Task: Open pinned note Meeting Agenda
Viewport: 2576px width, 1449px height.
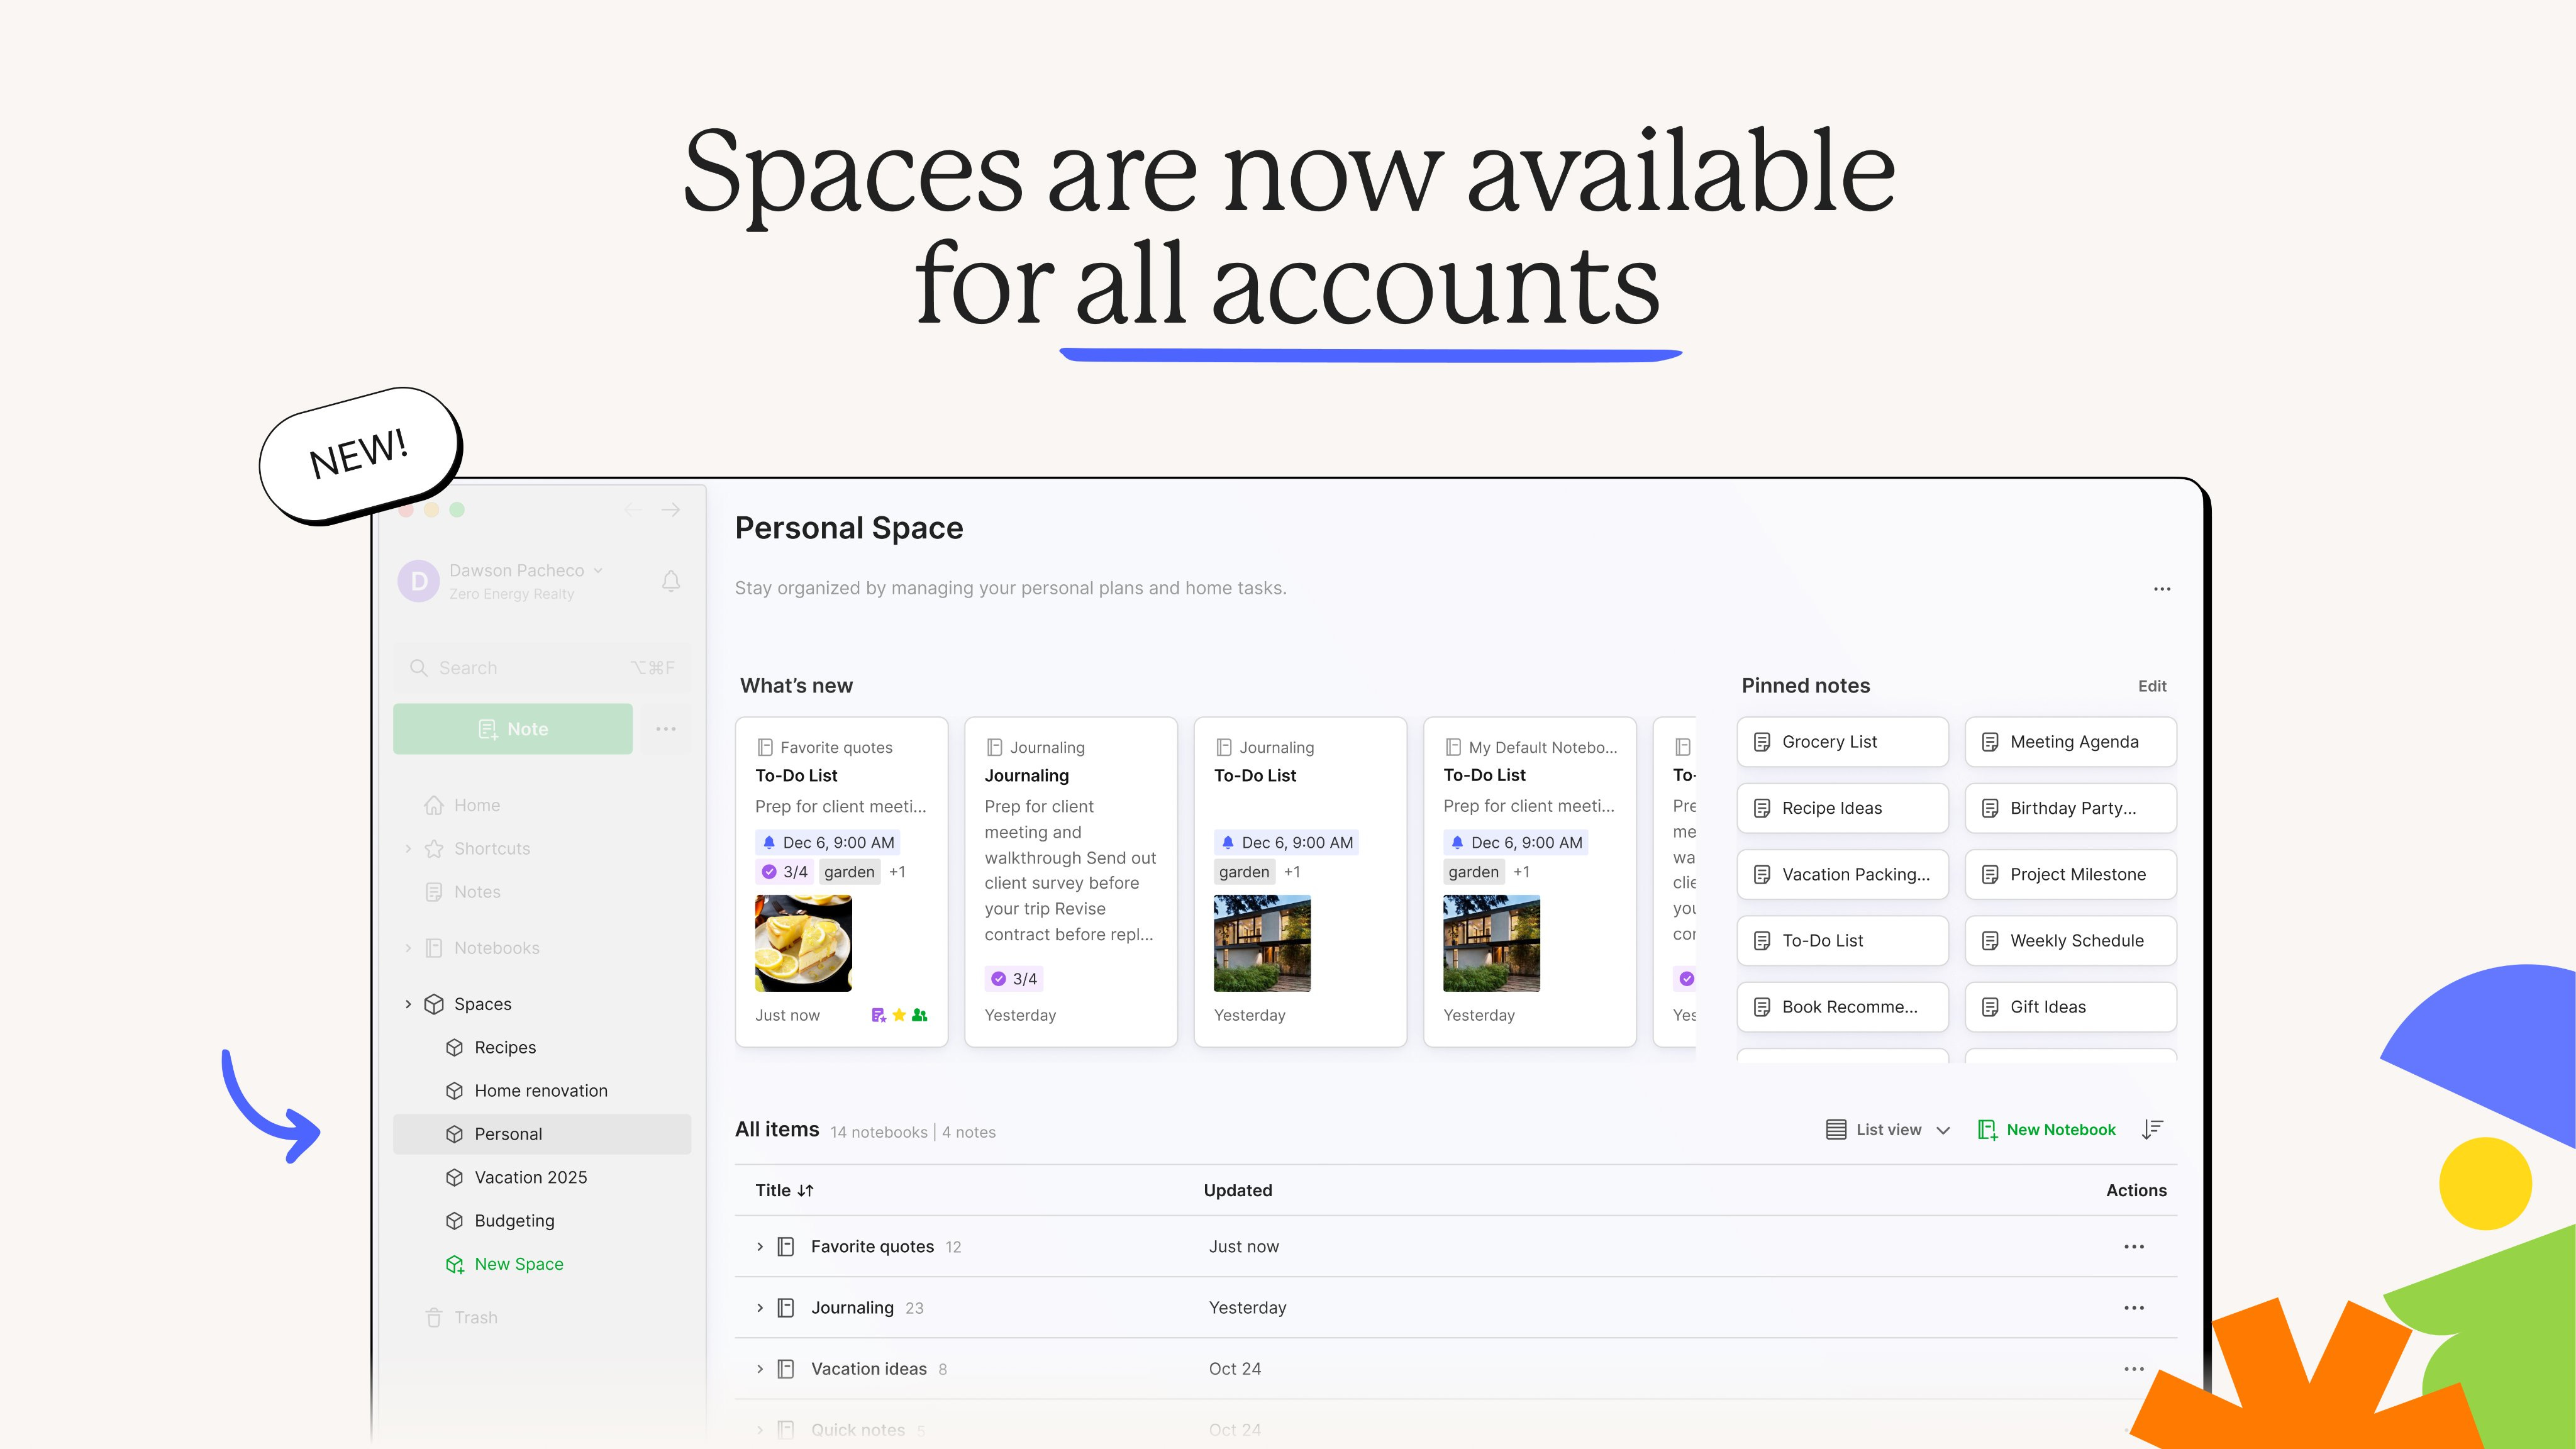Action: coord(2070,742)
